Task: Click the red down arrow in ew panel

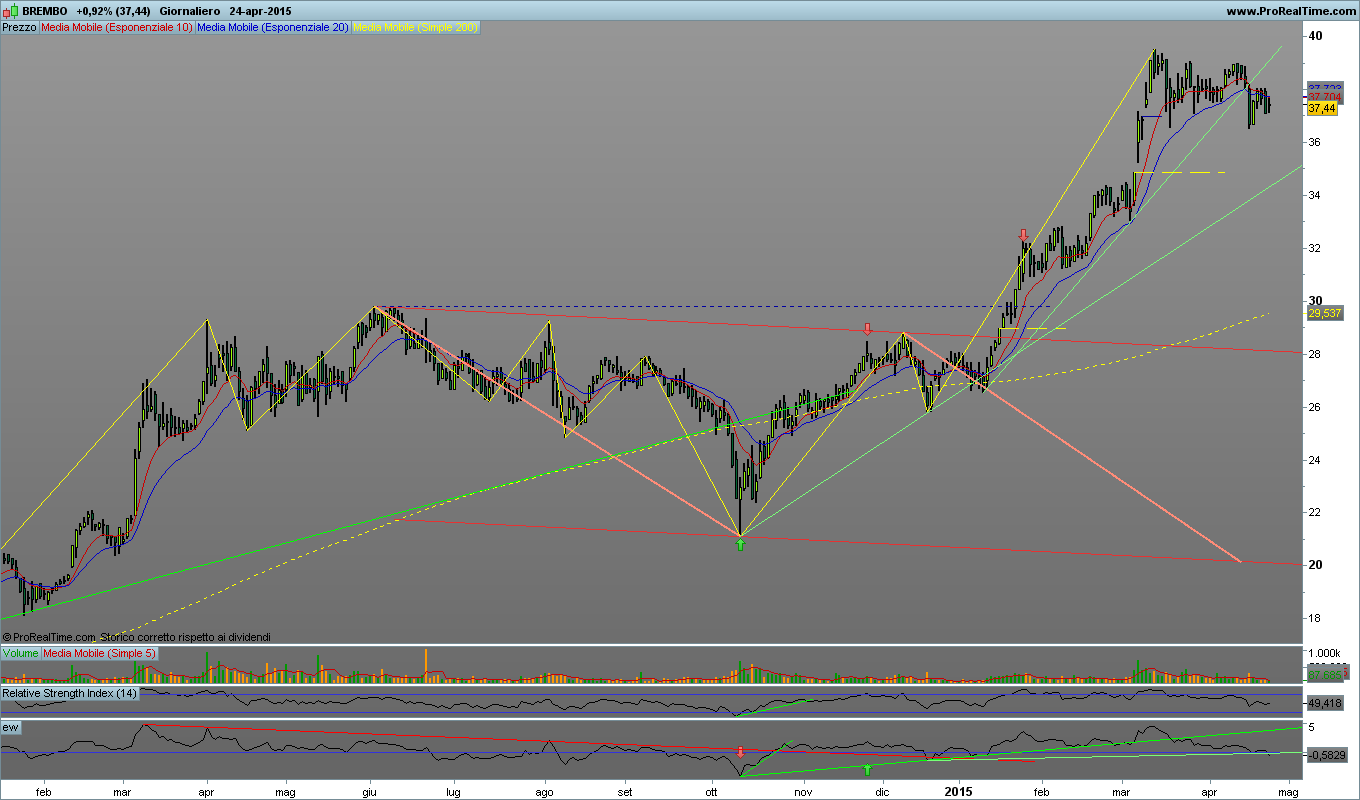Action: (x=740, y=751)
